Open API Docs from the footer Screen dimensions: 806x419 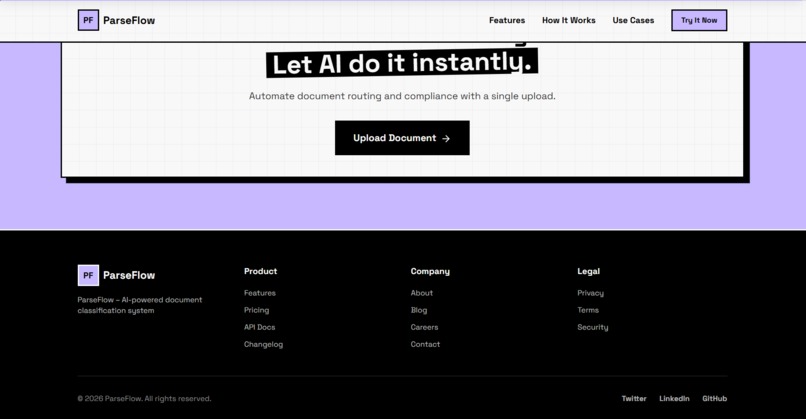pos(260,327)
